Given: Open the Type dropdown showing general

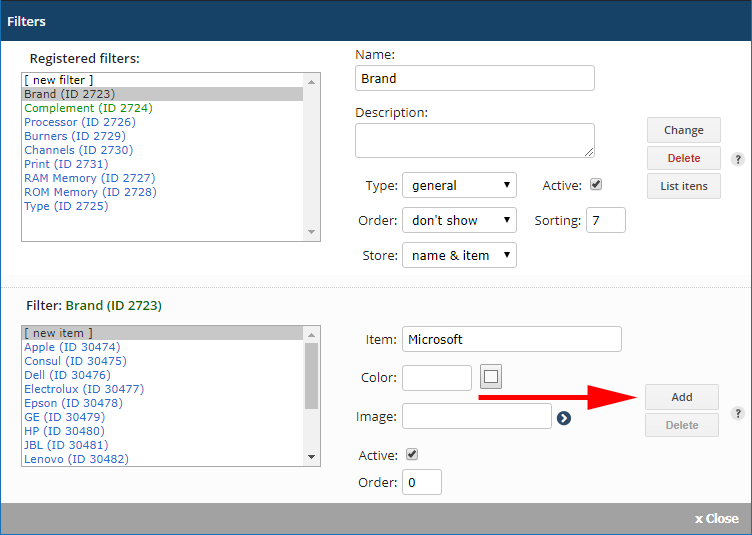Looking at the screenshot, I should tap(459, 185).
